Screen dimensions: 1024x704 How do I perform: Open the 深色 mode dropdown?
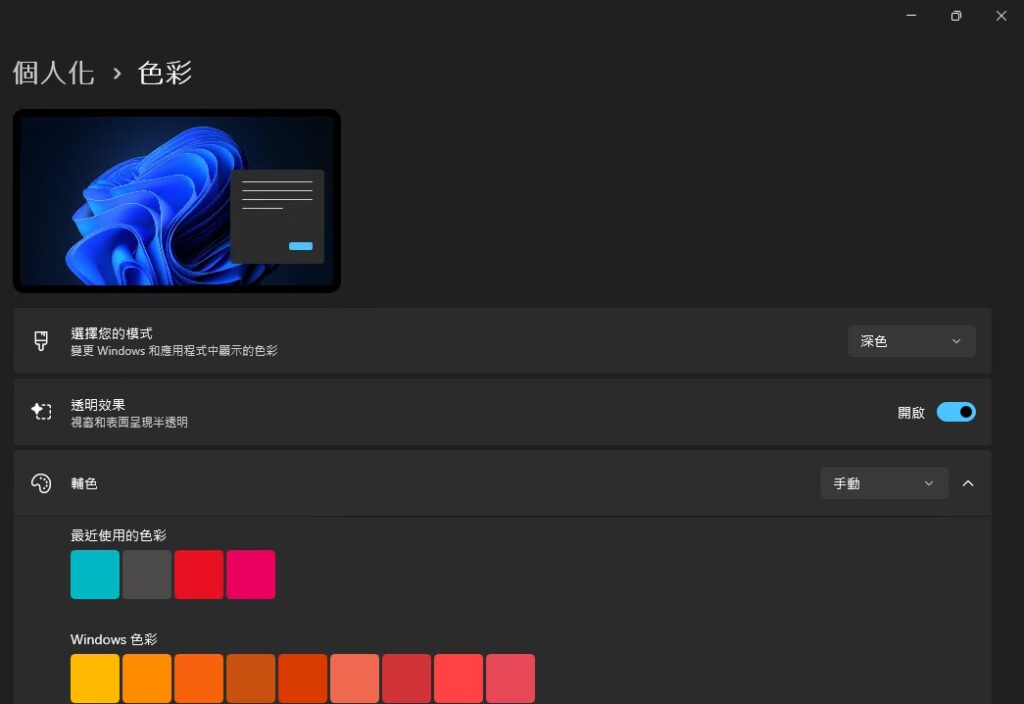coord(911,341)
